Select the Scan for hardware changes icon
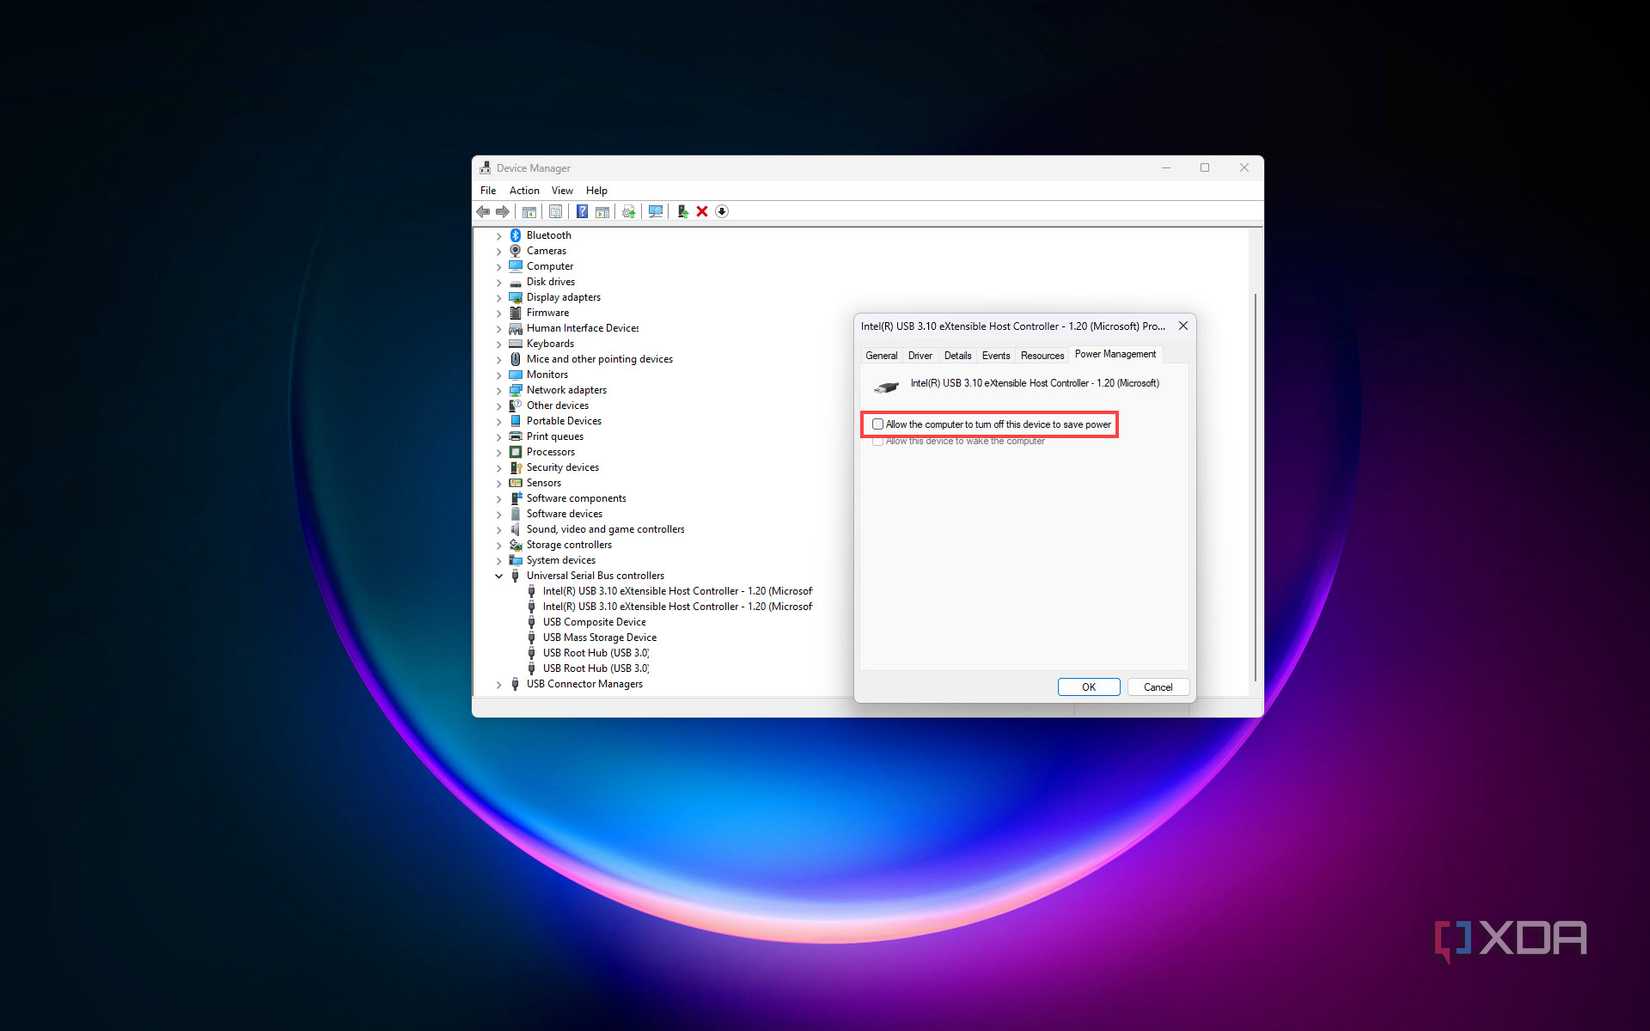1650x1031 pixels. click(x=655, y=211)
